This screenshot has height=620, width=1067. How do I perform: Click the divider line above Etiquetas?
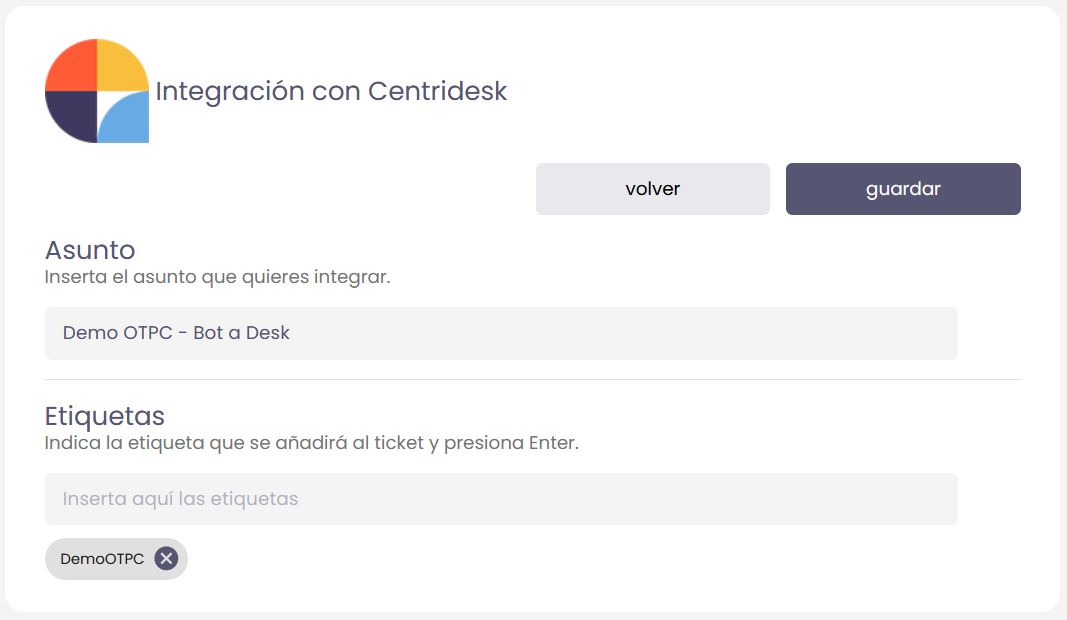coord(532,380)
